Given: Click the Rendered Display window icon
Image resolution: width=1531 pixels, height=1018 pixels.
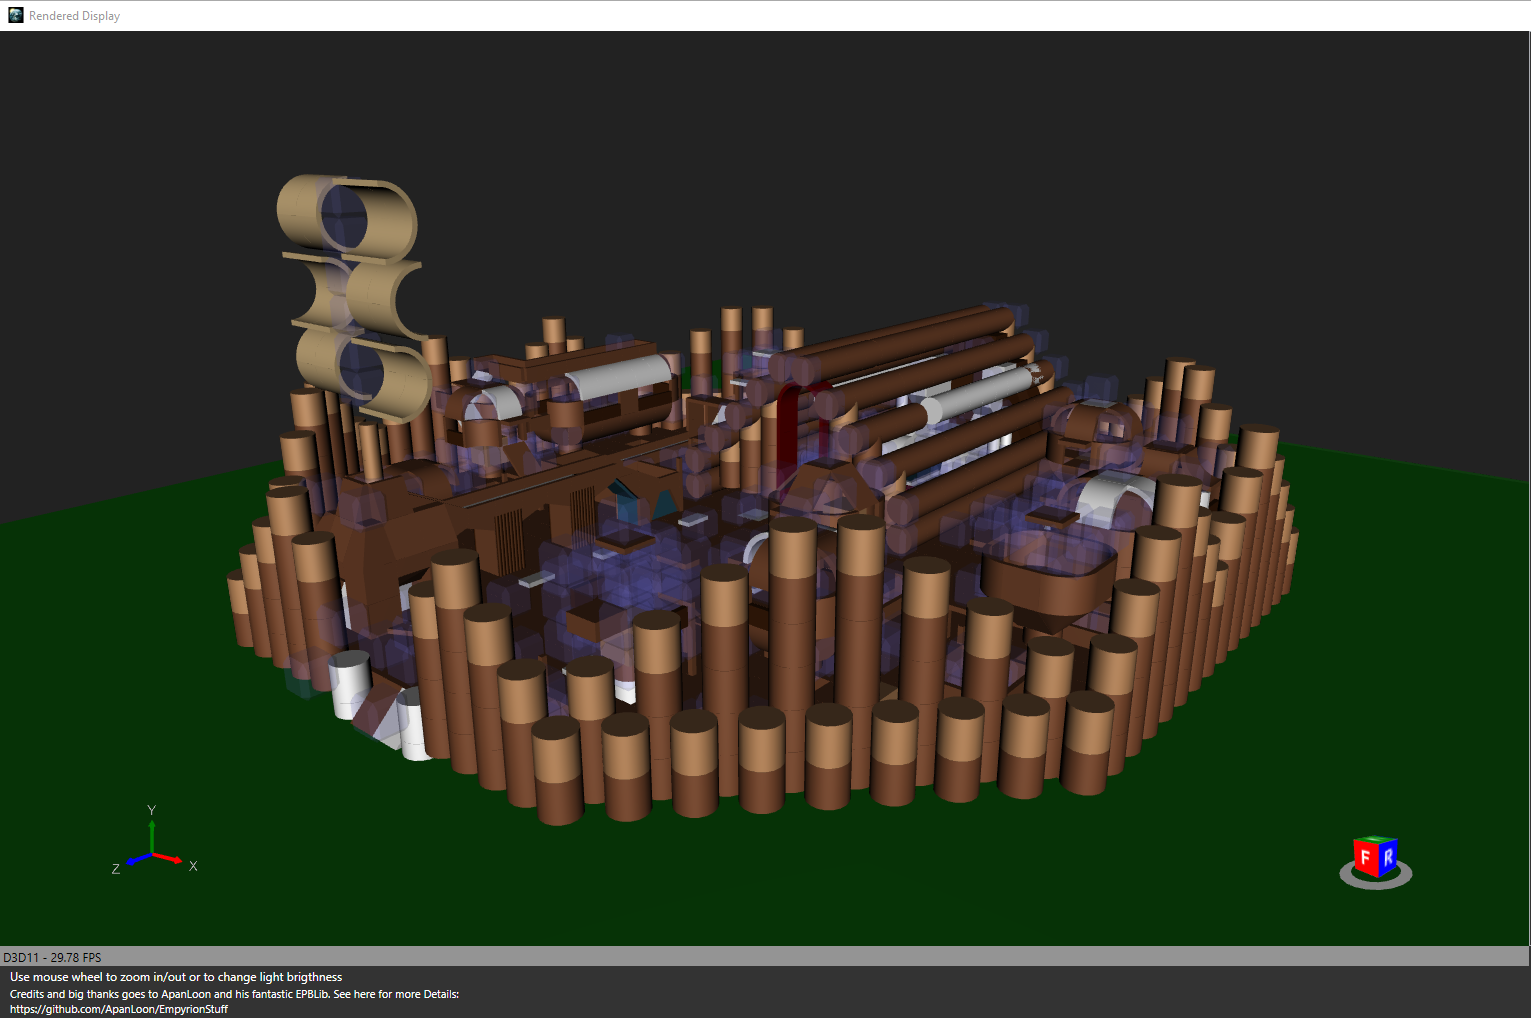Looking at the screenshot, I should [x=15, y=15].
